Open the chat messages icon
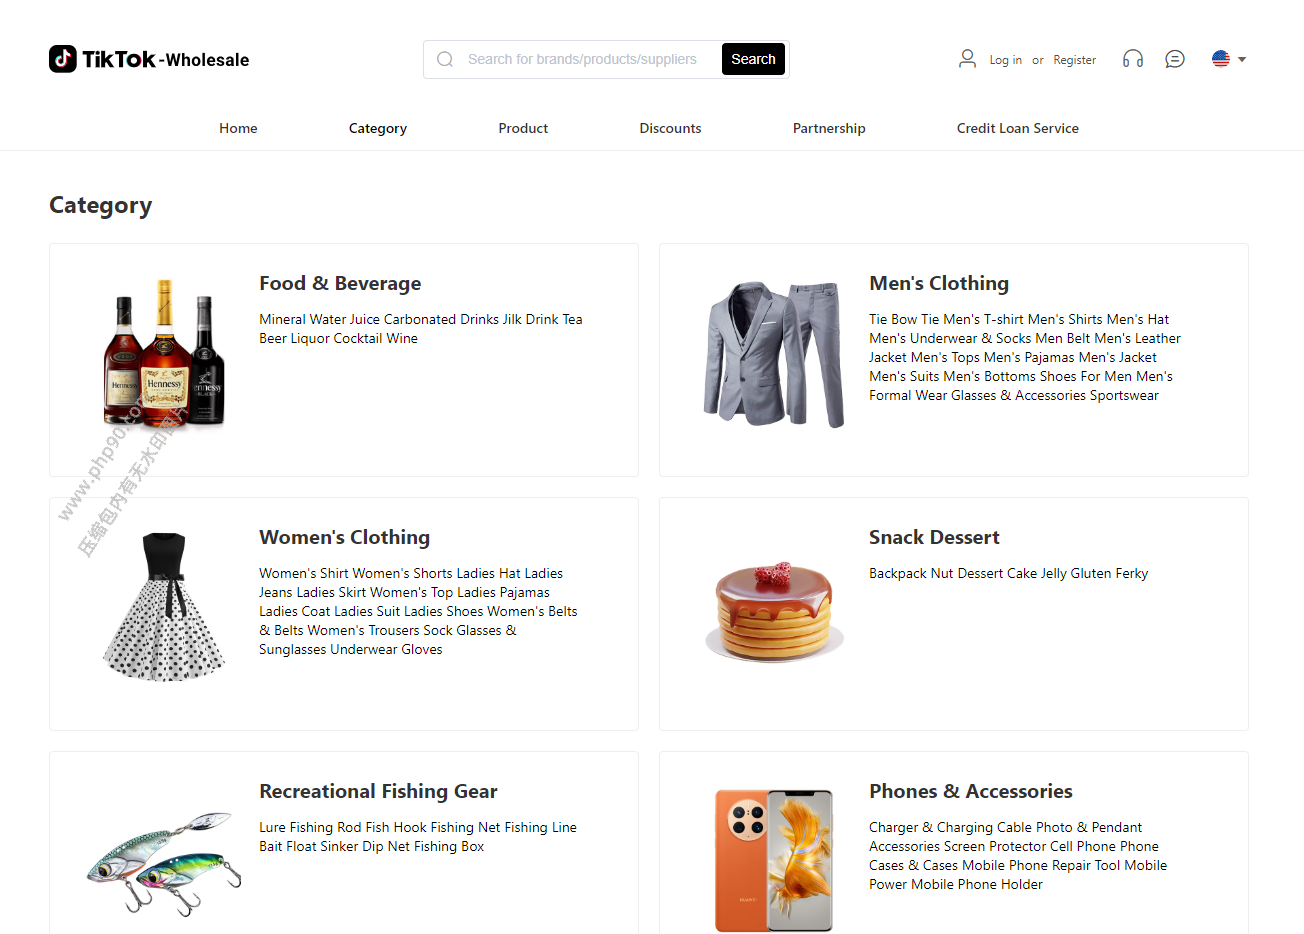 tap(1175, 59)
